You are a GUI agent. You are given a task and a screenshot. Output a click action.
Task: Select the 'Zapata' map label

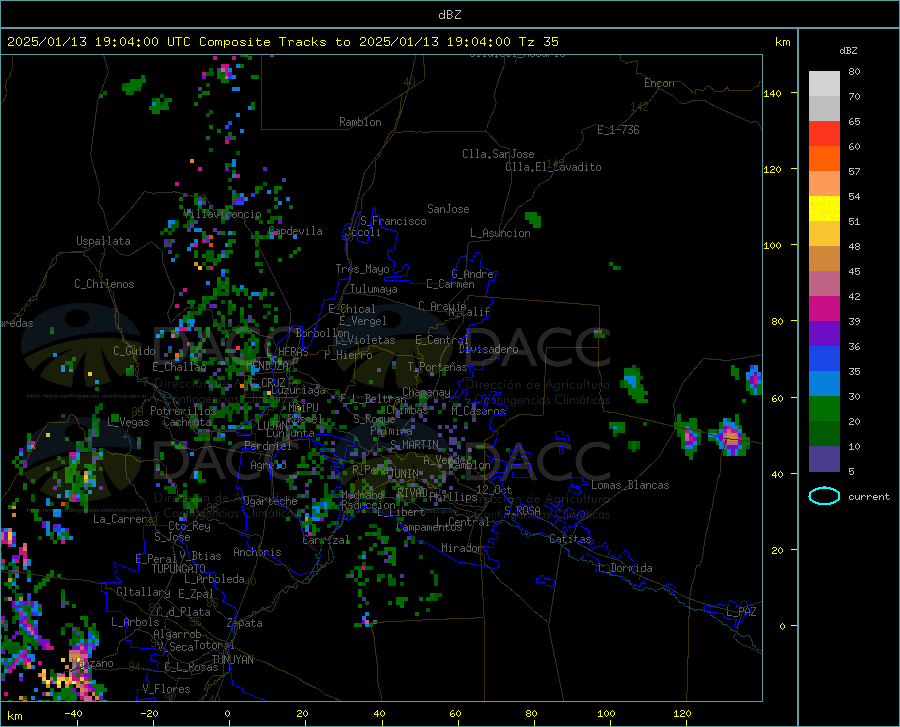pos(245,623)
